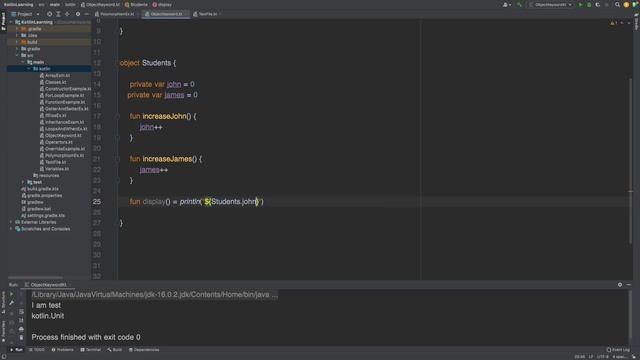Click wrench icon in Run panel
The image size is (640, 360).
click(x=11, y=303)
